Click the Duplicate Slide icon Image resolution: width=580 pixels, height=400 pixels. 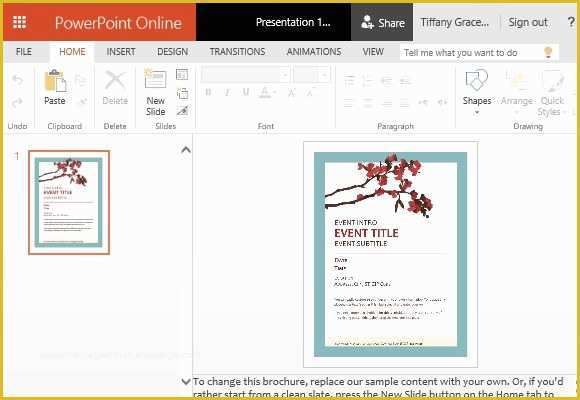click(x=182, y=93)
